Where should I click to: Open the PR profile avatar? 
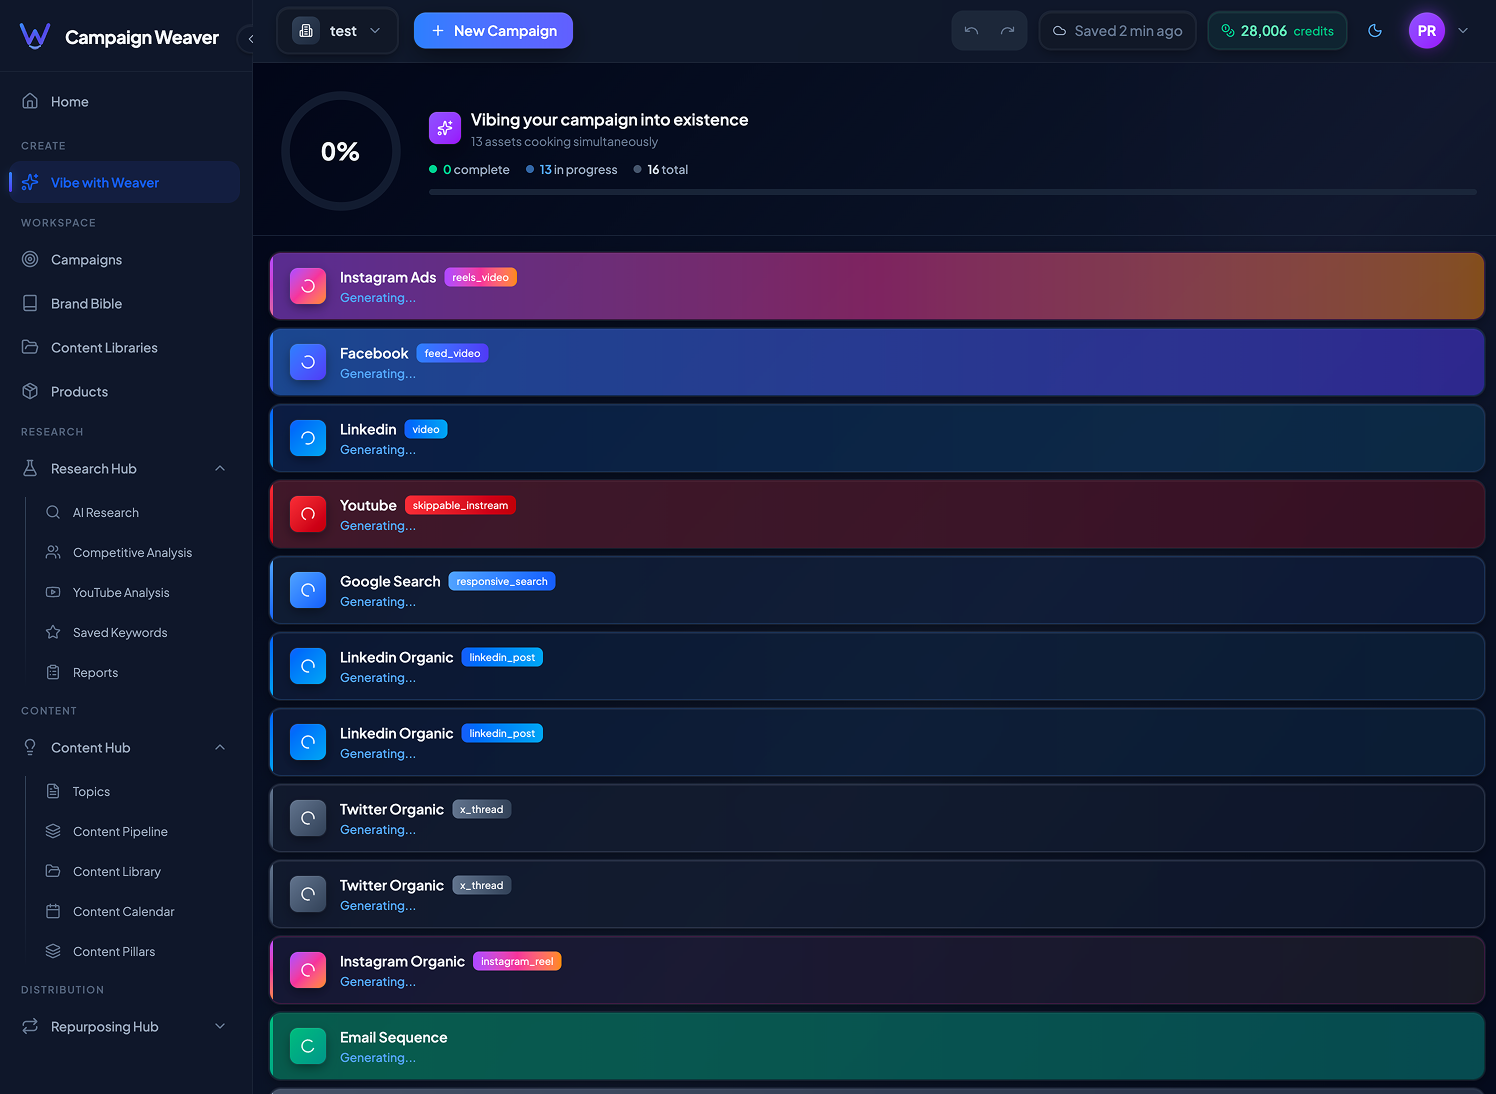point(1427,30)
